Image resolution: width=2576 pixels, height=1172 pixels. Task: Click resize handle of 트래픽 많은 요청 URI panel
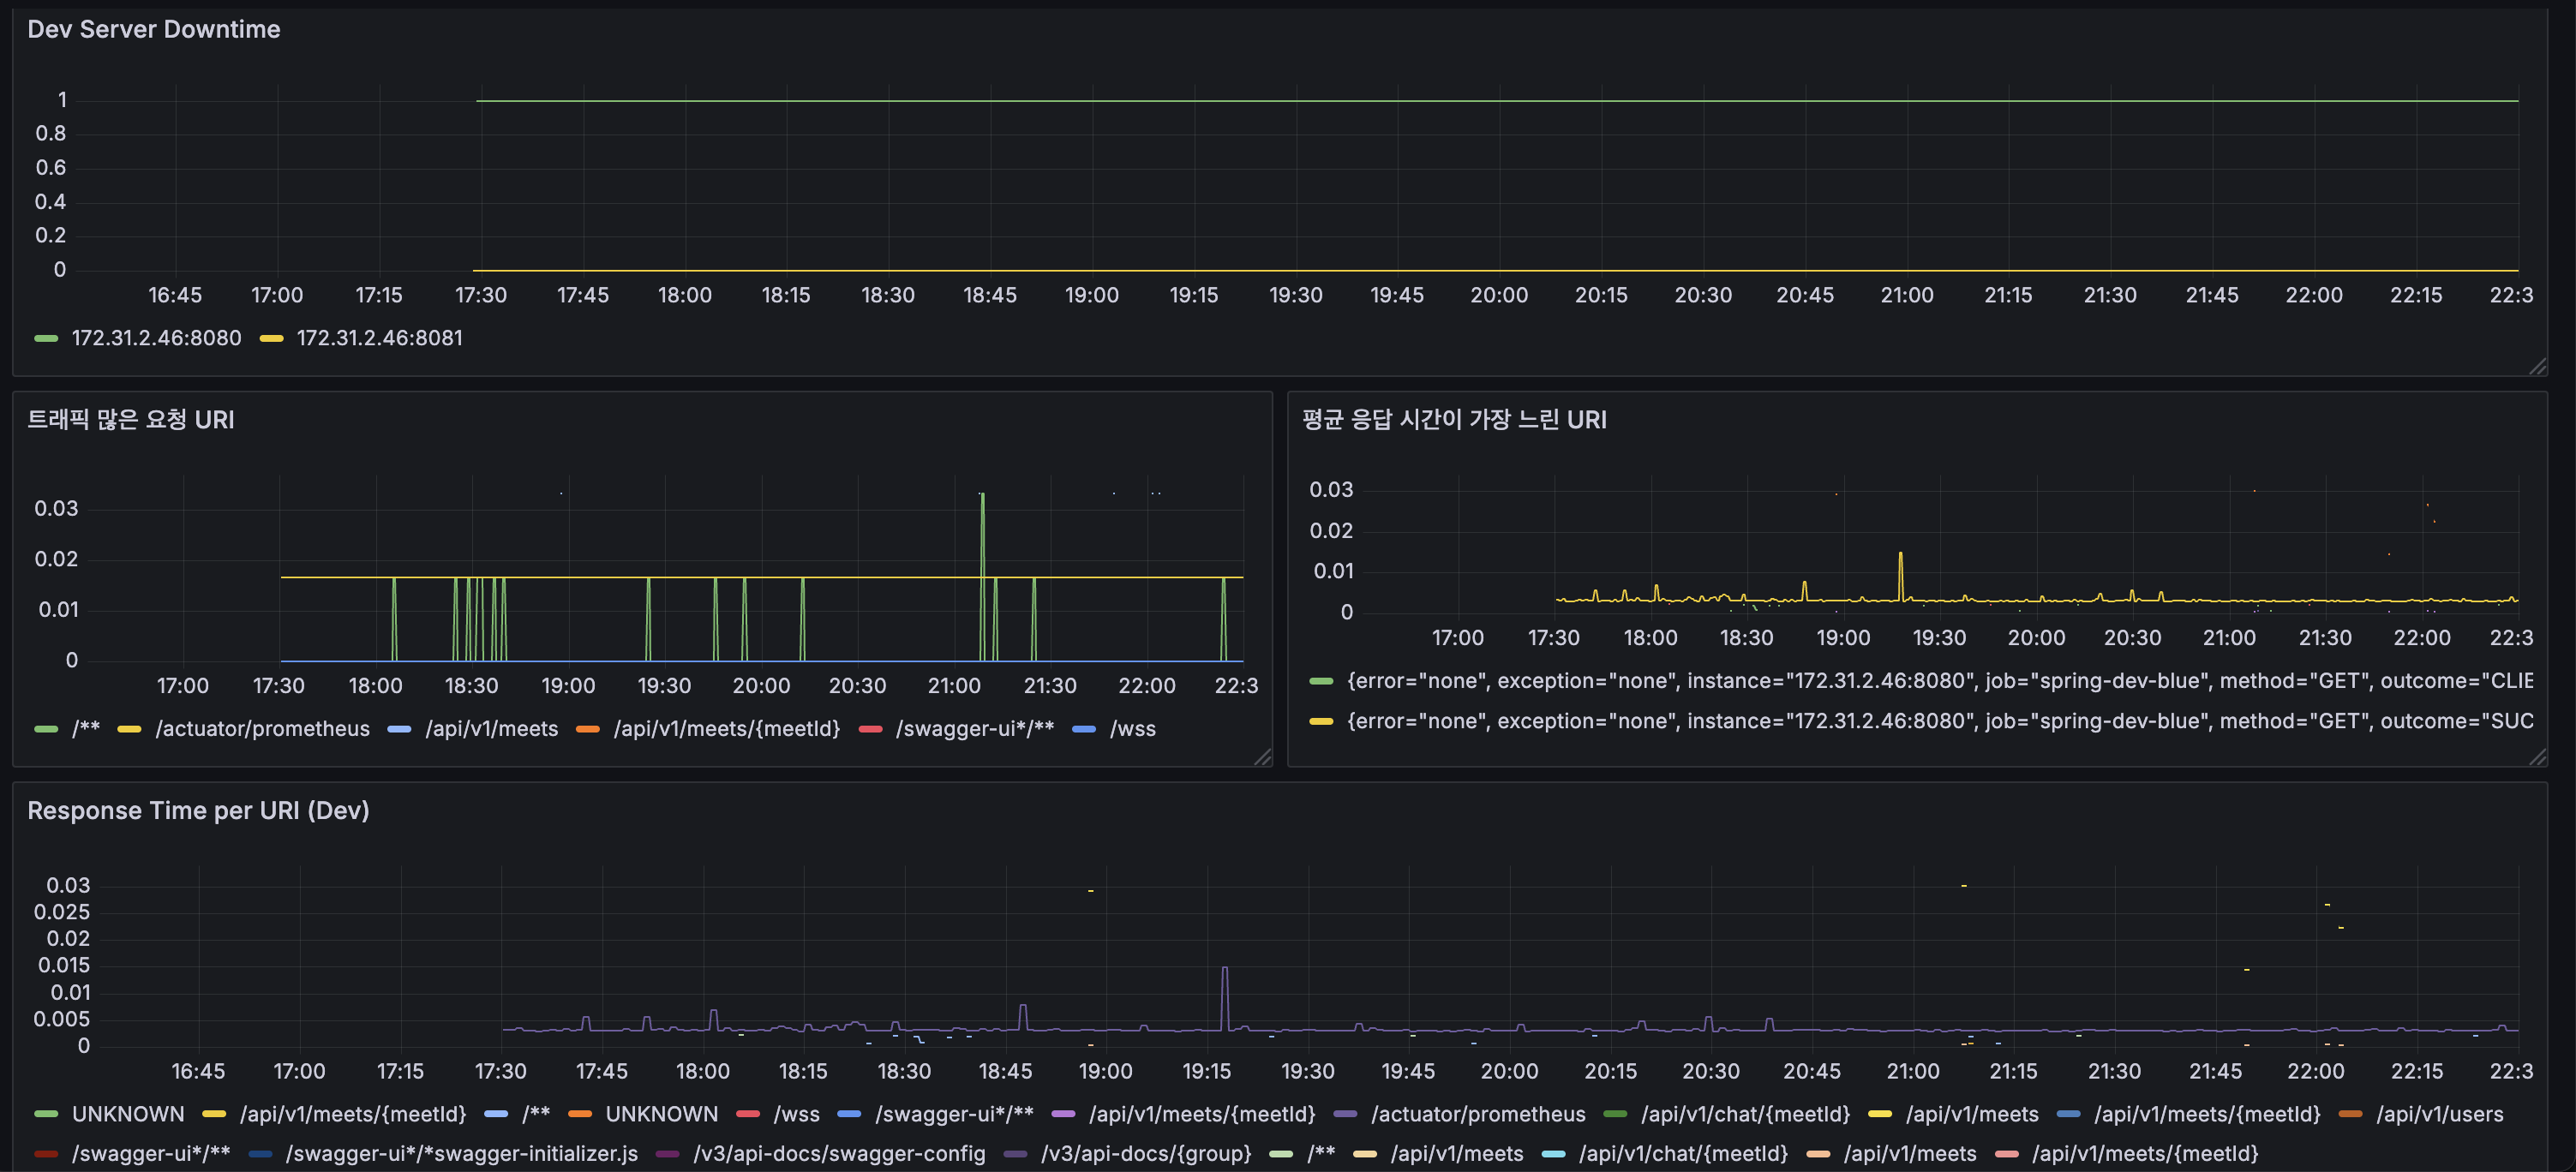[1262, 757]
